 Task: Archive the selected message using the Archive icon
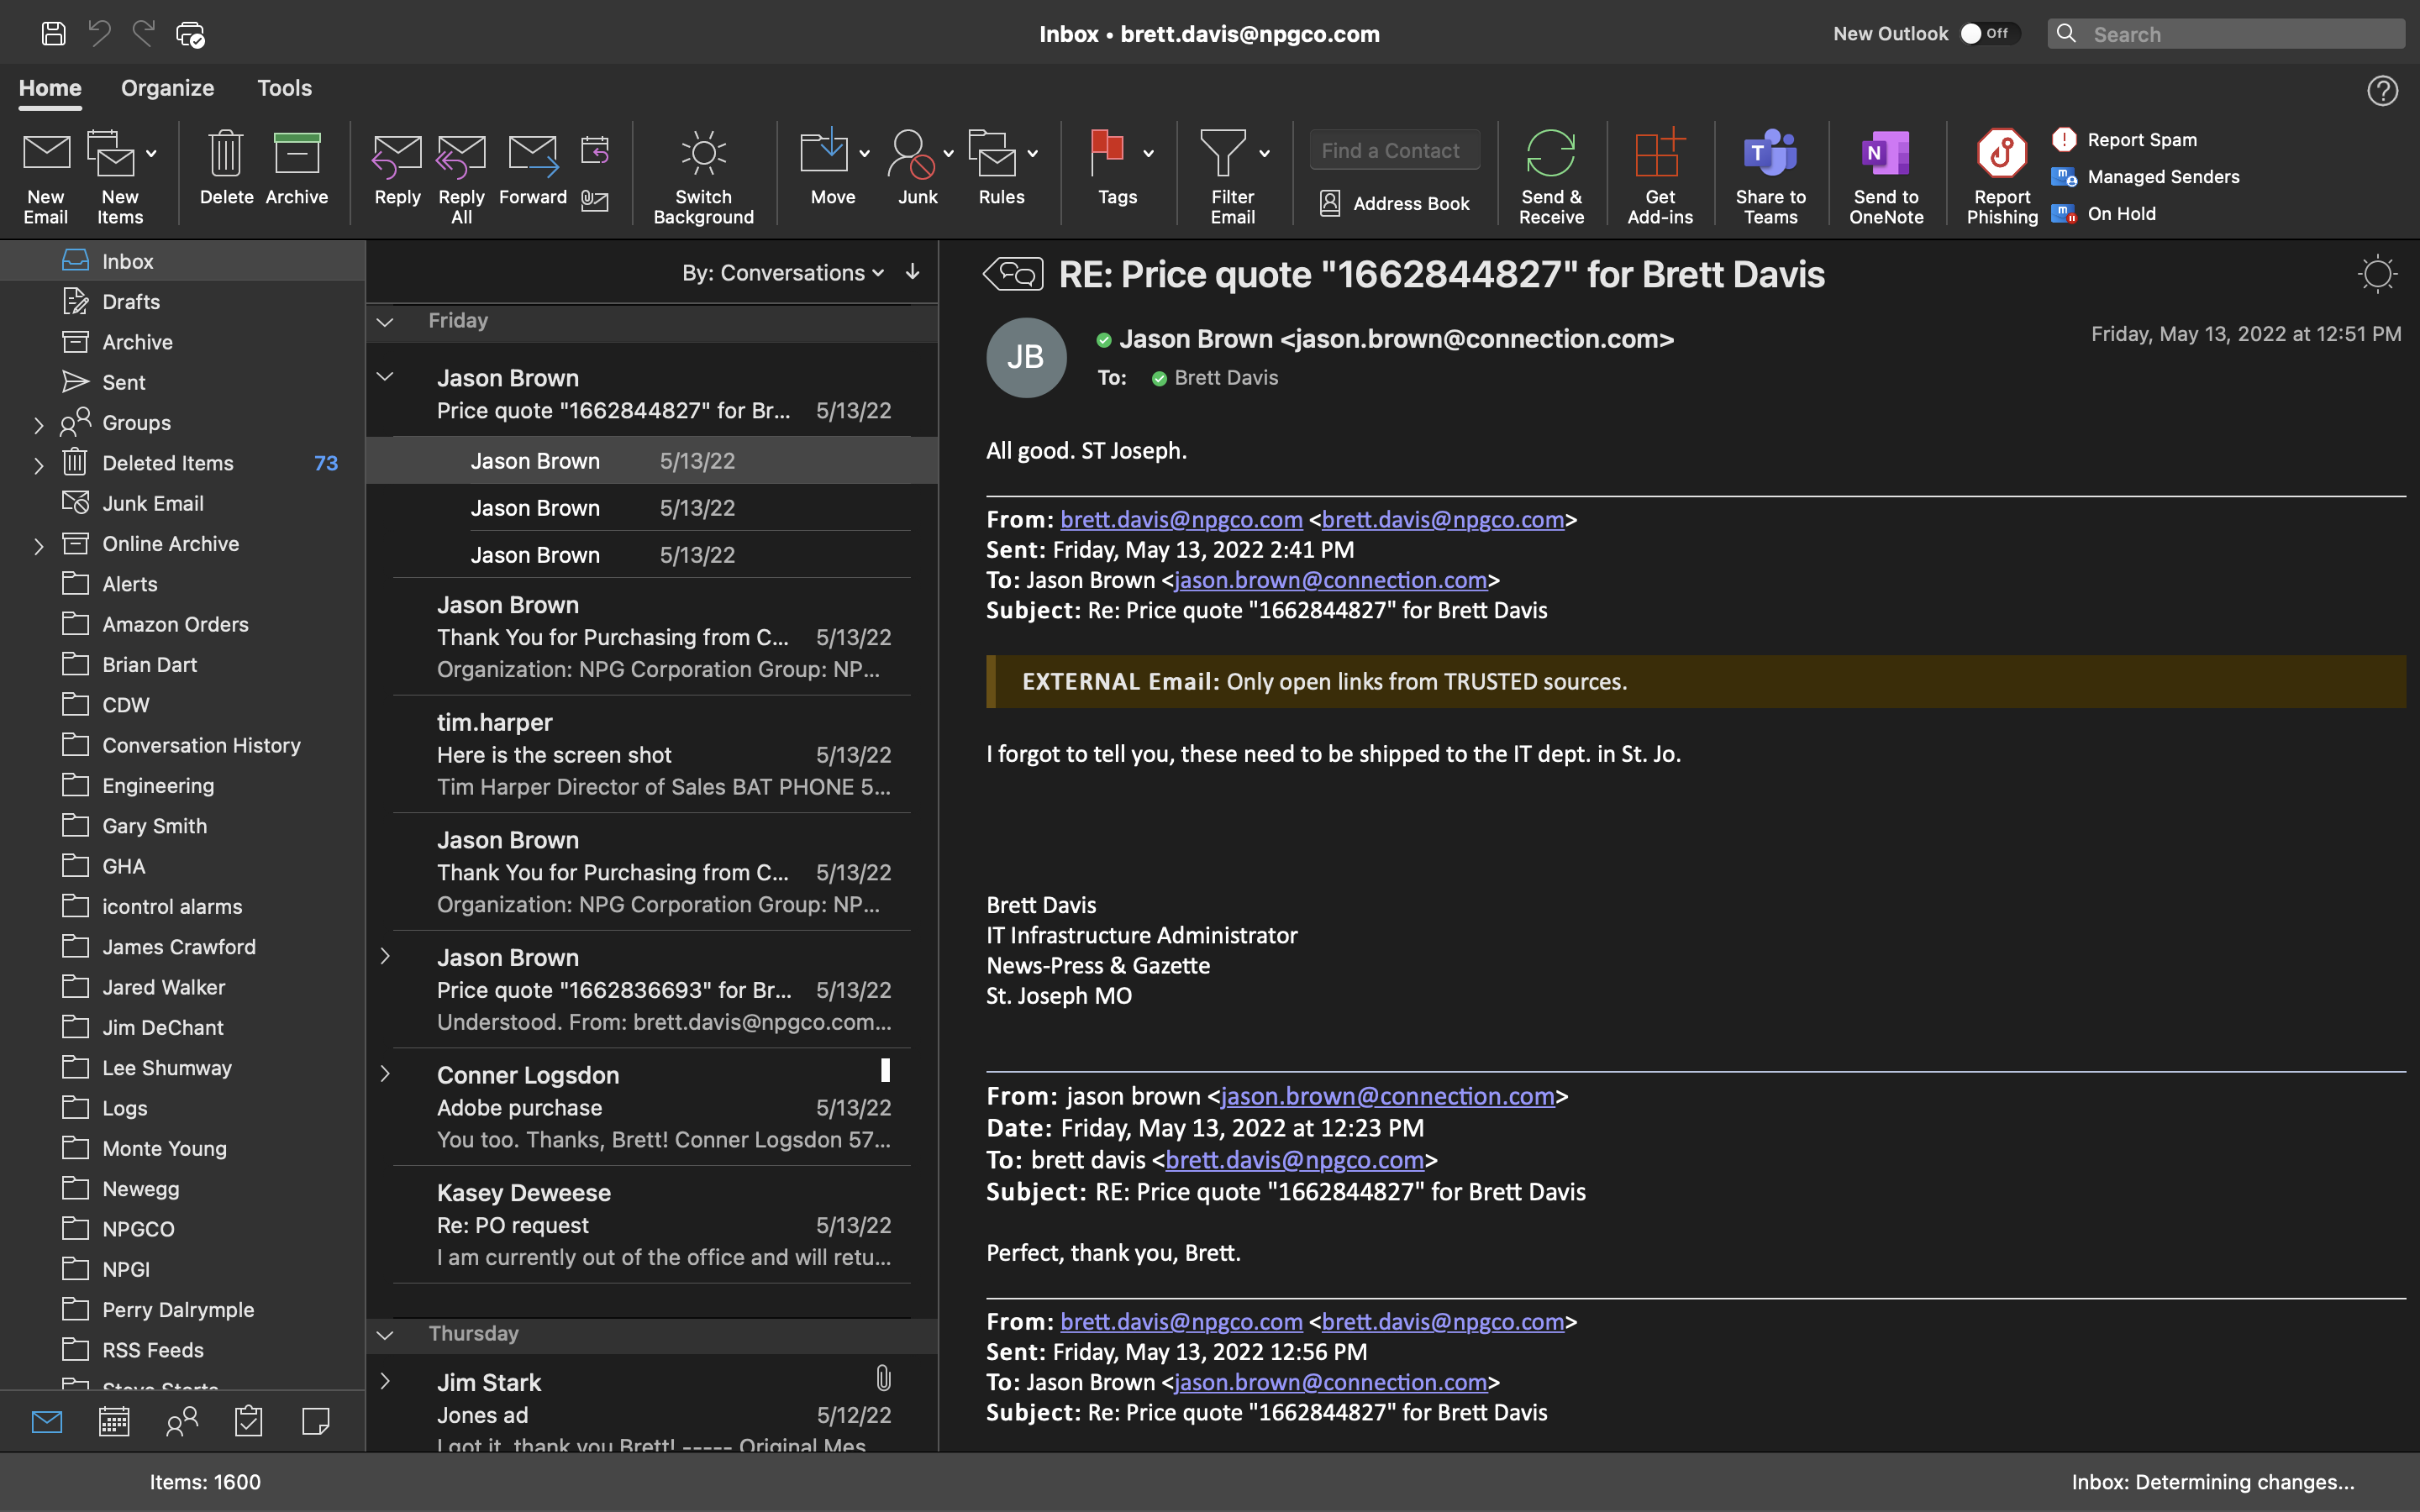297,153
